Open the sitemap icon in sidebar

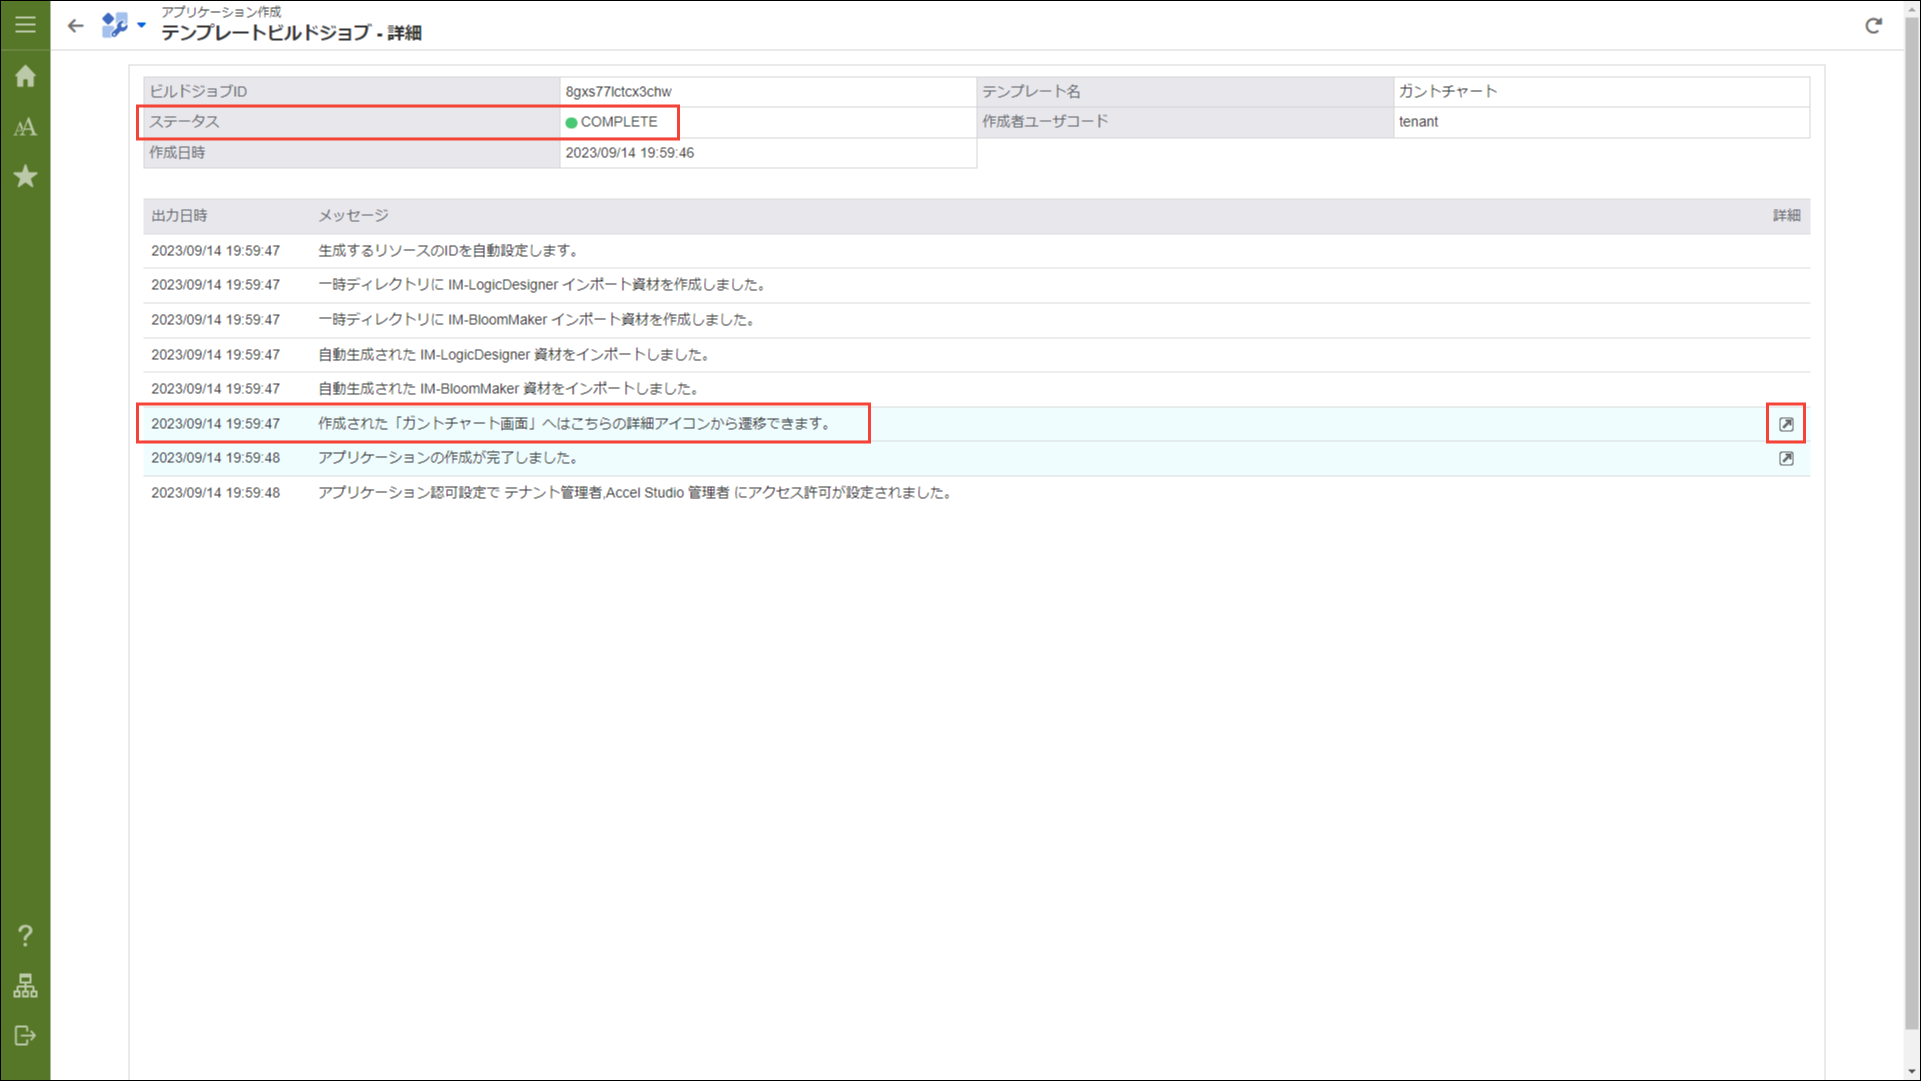(x=25, y=986)
